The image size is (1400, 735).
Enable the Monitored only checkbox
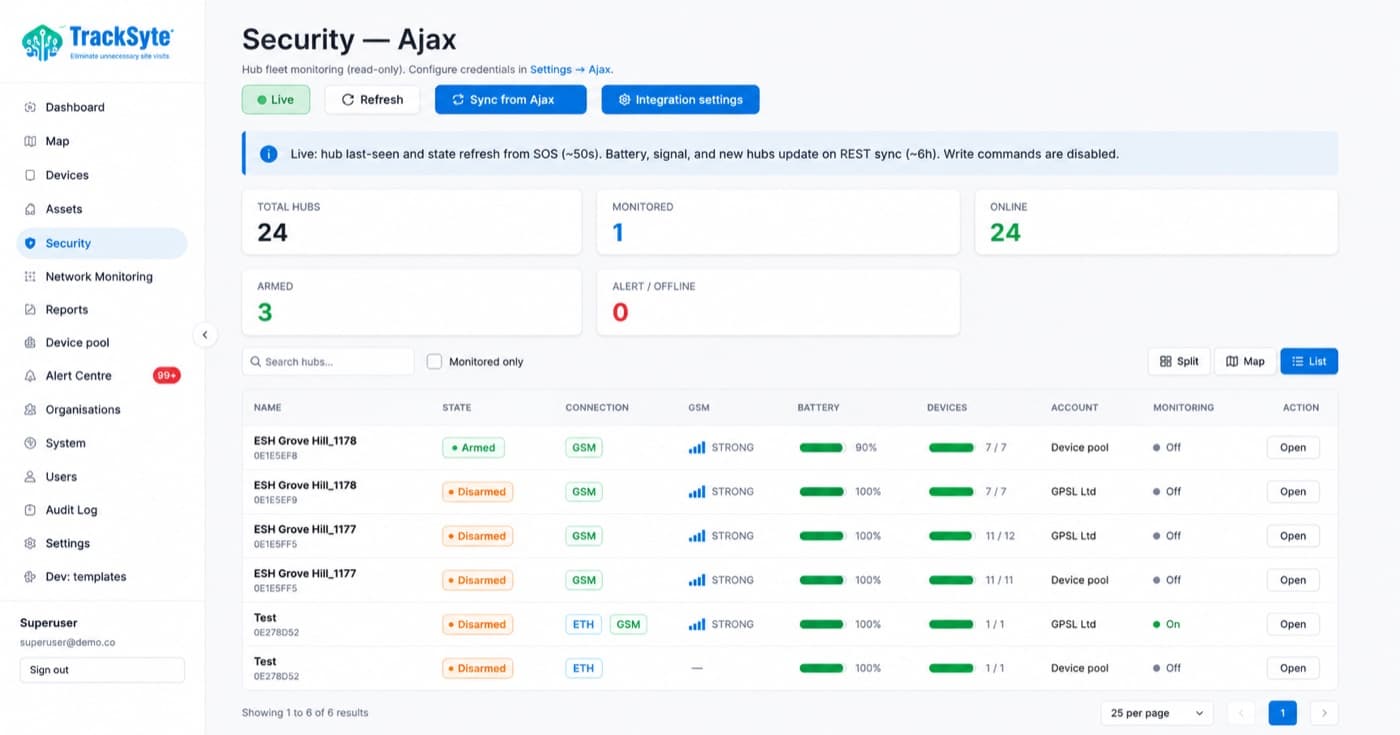[434, 362]
